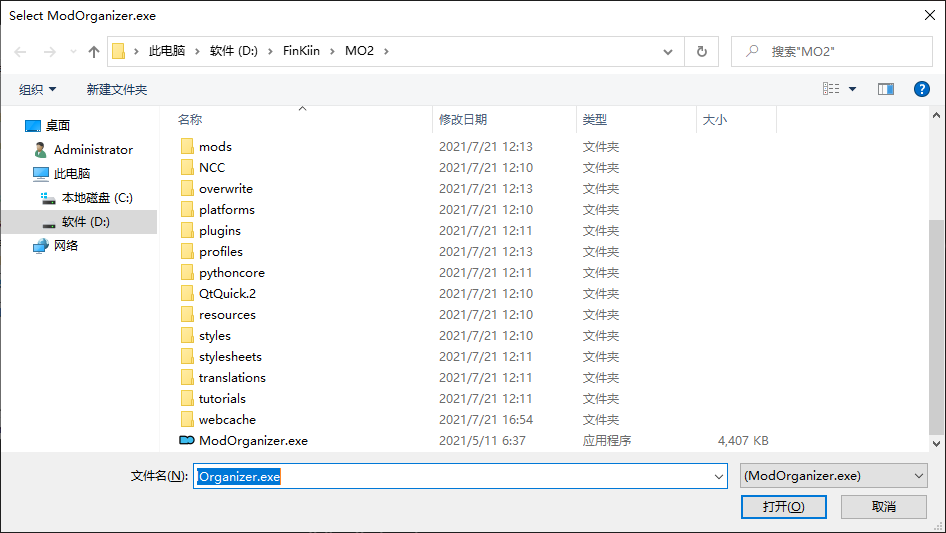Select the translations folder icon

pos(187,377)
